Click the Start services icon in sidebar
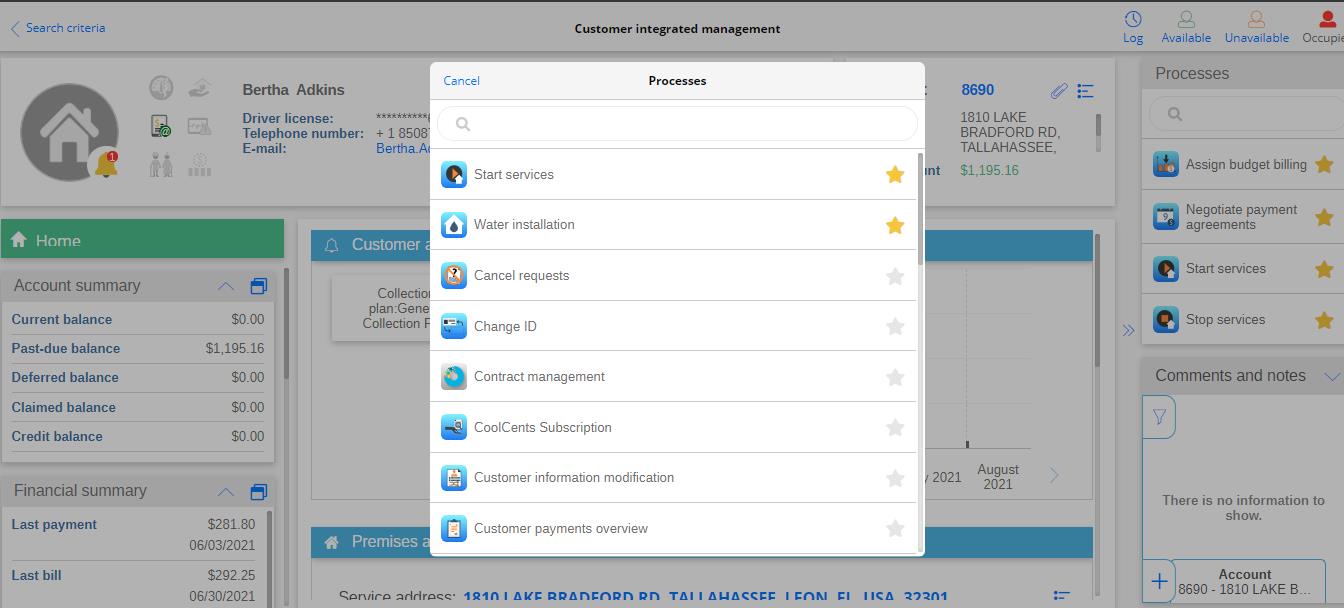Screen dimensions: 1344x608 (x=1166, y=269)
